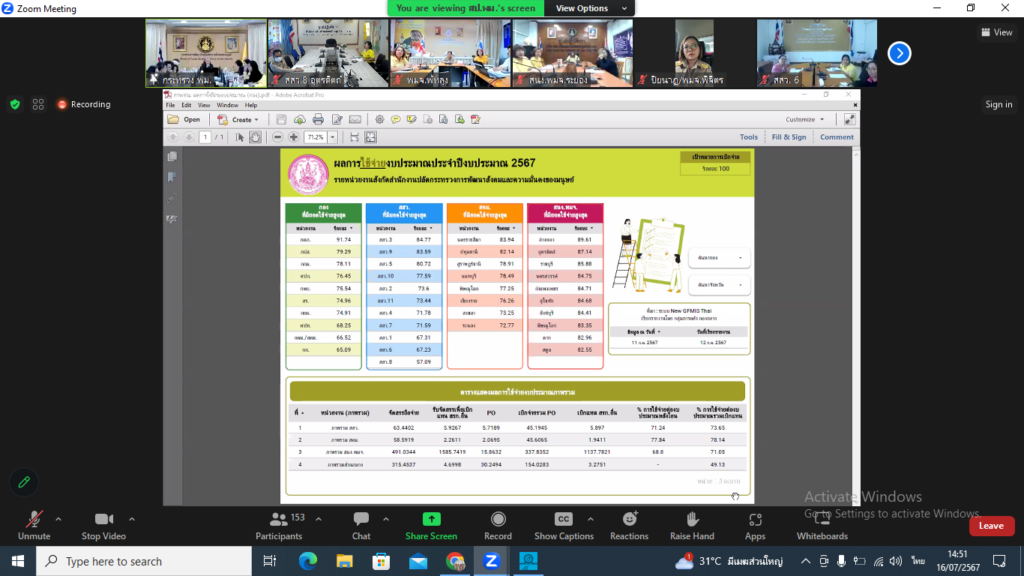Image resolution: width=1024 pixels, height=576 pixels.
Task: Click the zoom in plus icon
Action: 294,137
